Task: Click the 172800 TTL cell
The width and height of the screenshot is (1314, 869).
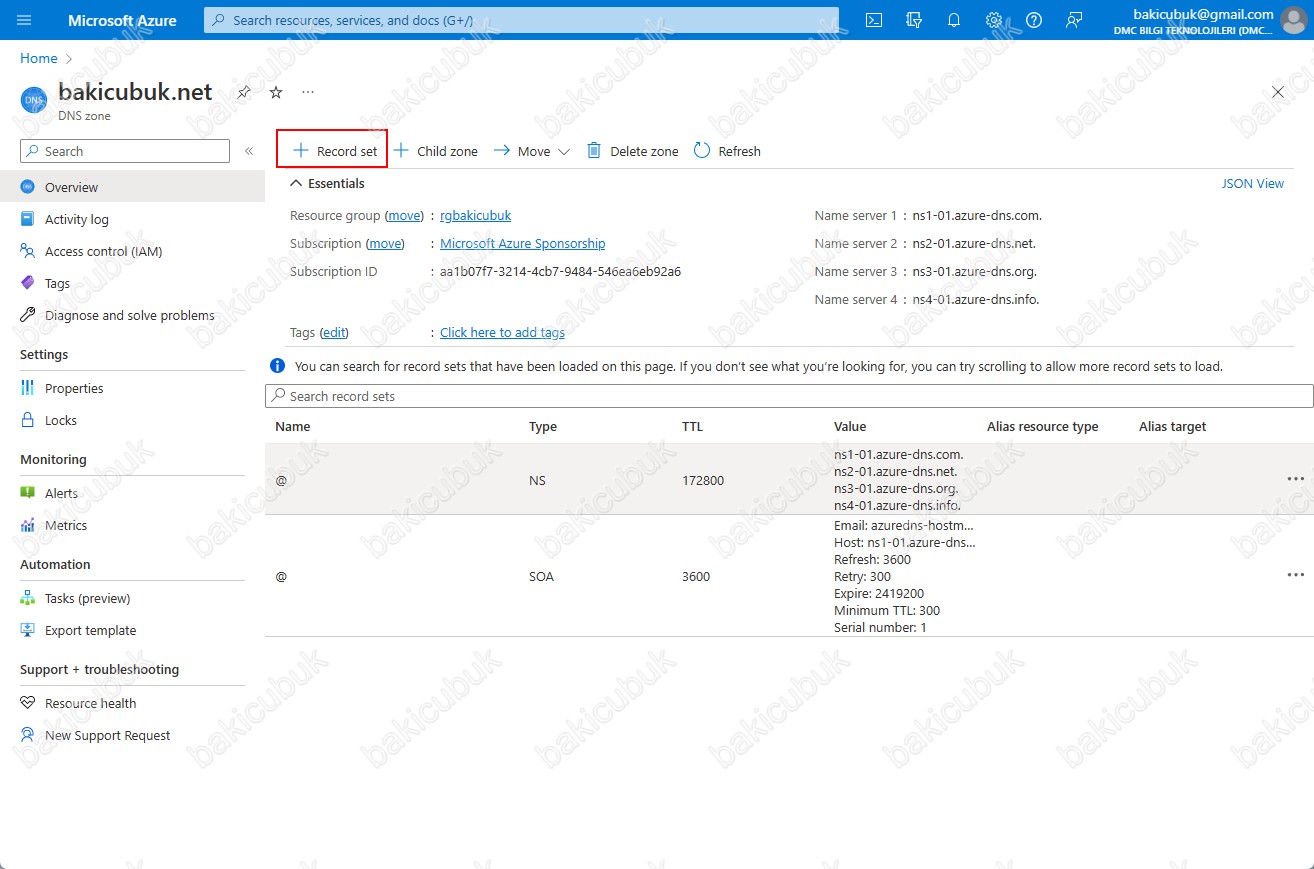Action: pyautogui.click(x=702, y=480)
